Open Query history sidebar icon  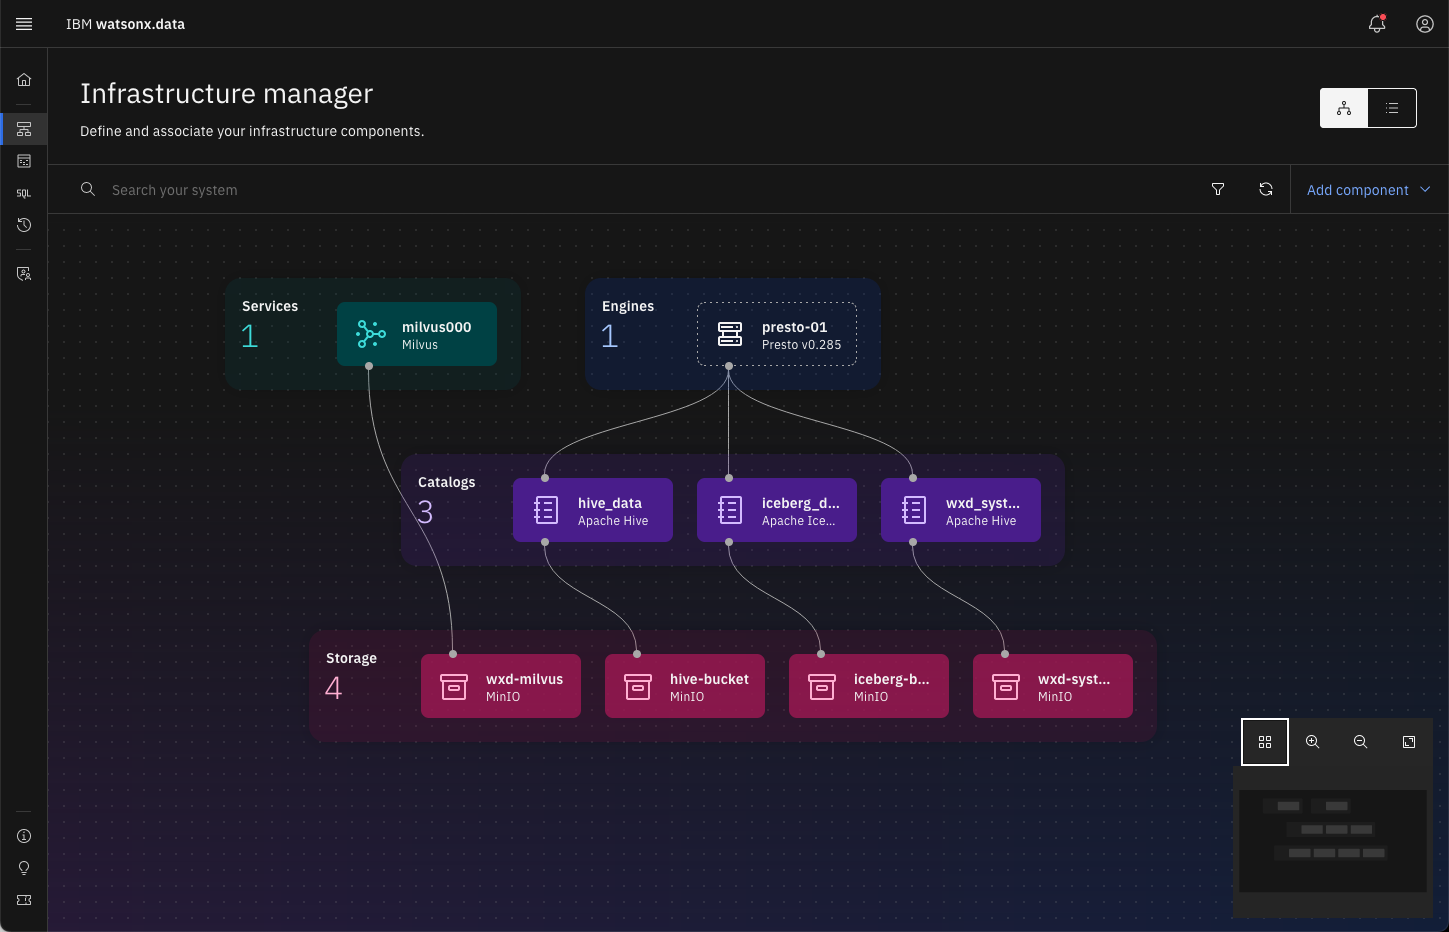tap(24, 225)
